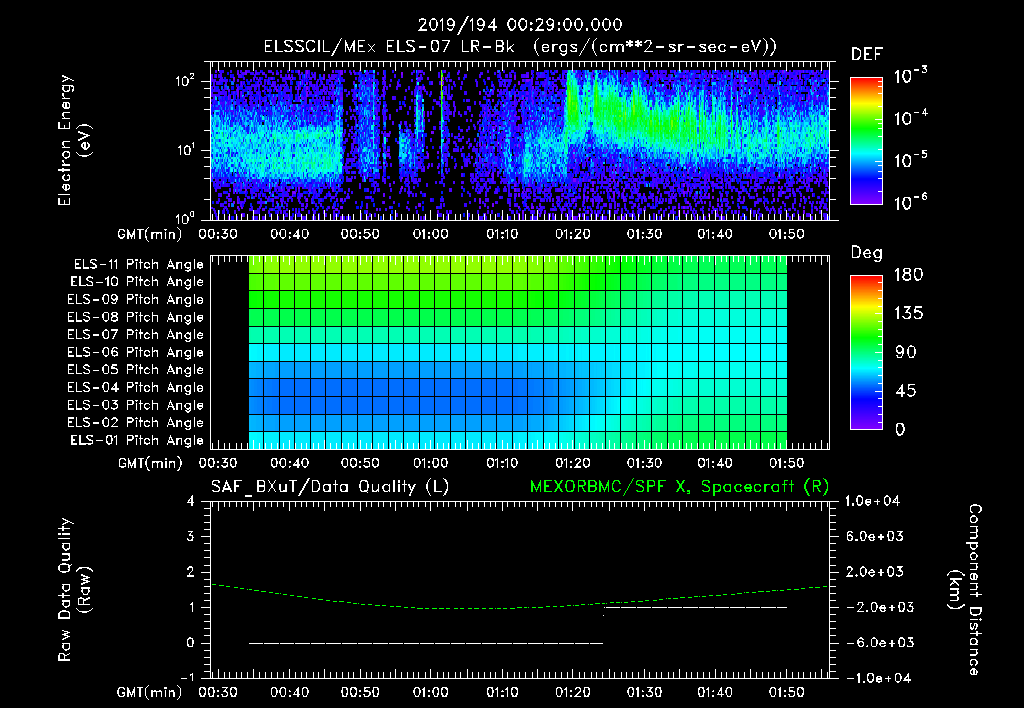This screenshot has height=708, width=1024.
Task: Select the ELS-10 Pitch Angle row label
Action: (137, 282)
